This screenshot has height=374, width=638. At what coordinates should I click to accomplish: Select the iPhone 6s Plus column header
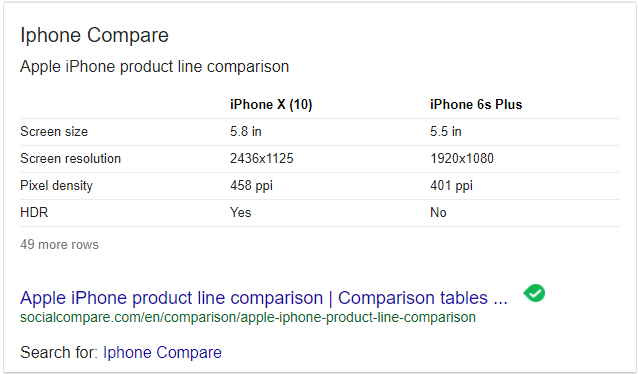tap(476, 105)
